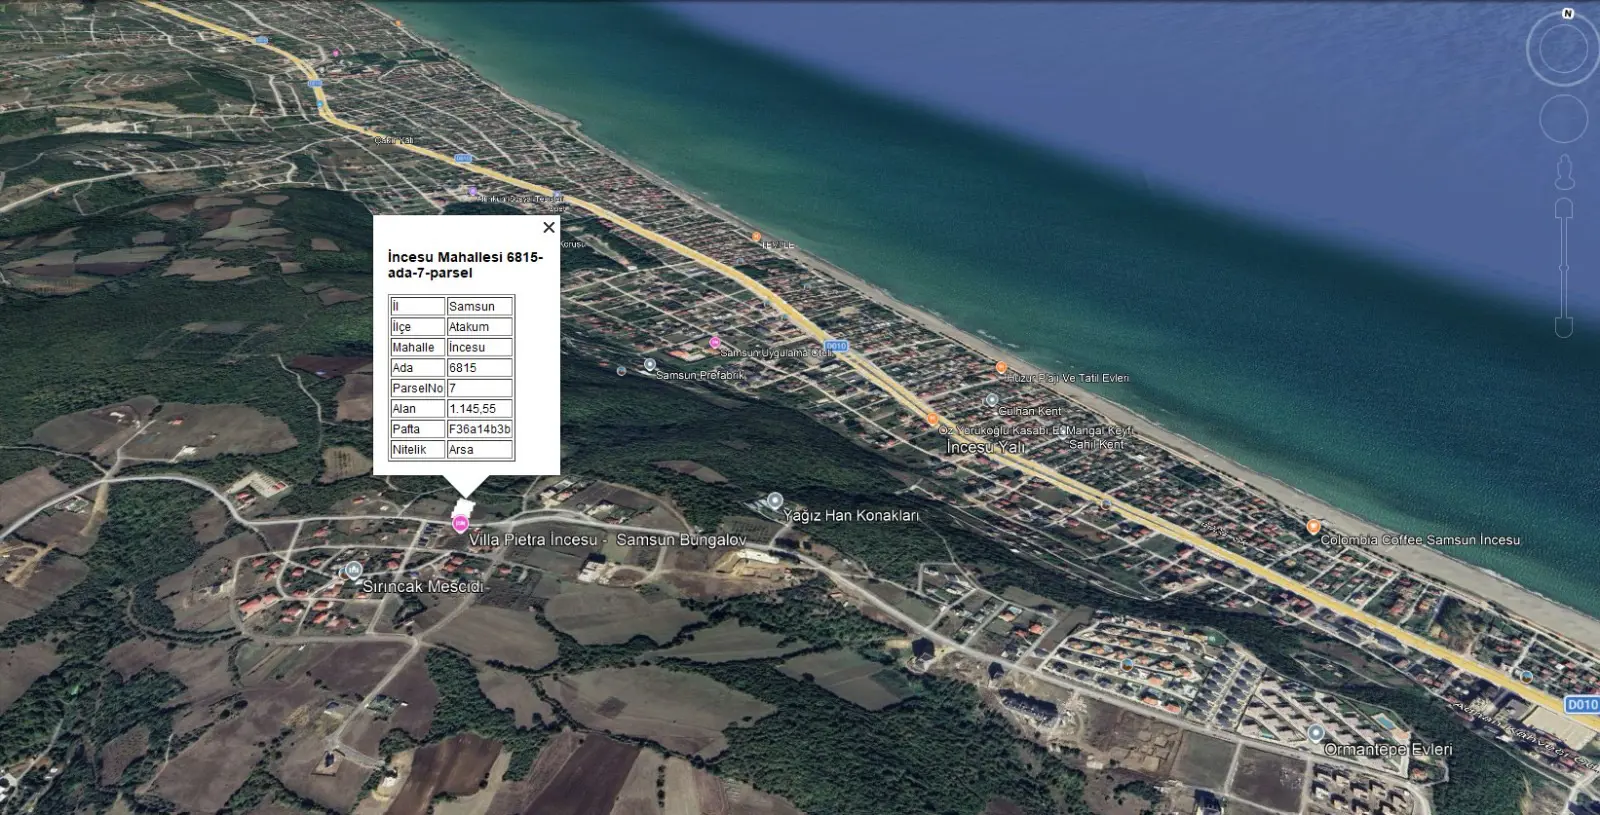Click the 'İncesu Yalı' neighborhood label
The width and height of the screenshot is (1600, 815).
pyautogui.click(x=986, y=447)
